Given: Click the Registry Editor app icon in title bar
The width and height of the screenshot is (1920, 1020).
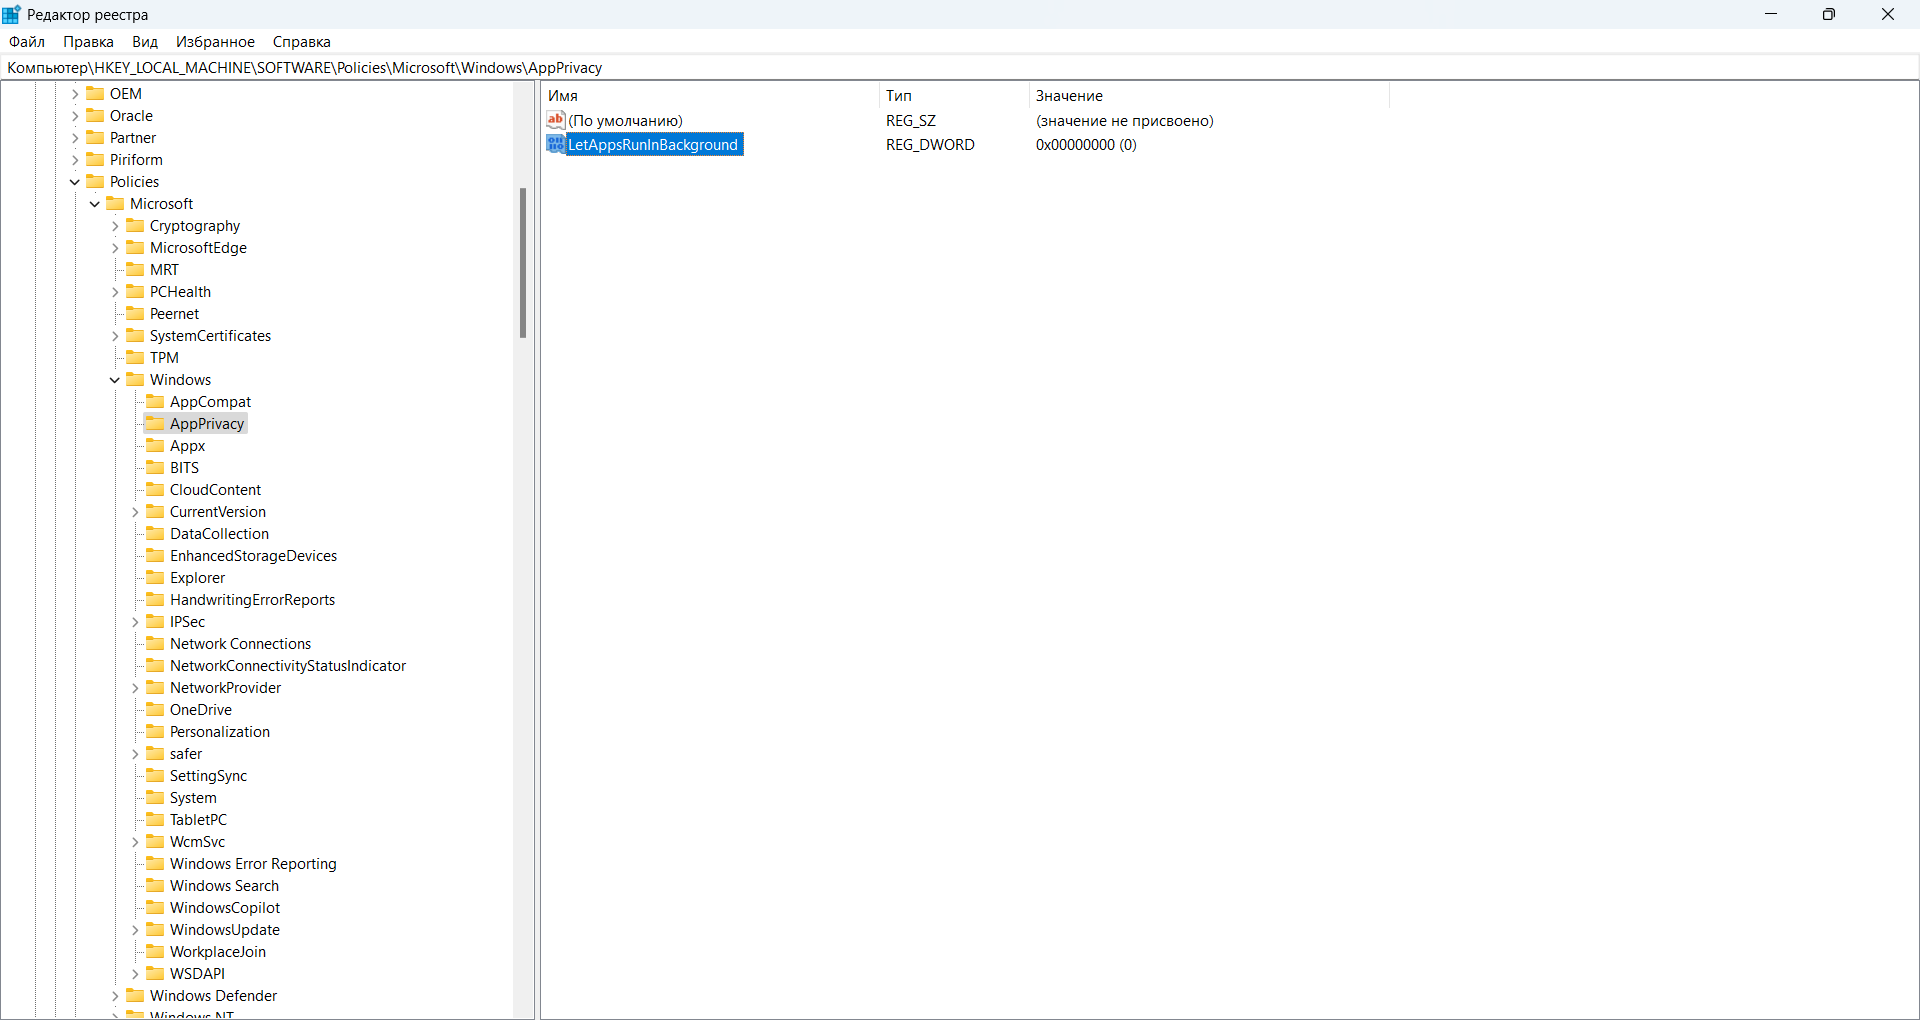Looking at the screenshot, I should [x=12, y=14].
